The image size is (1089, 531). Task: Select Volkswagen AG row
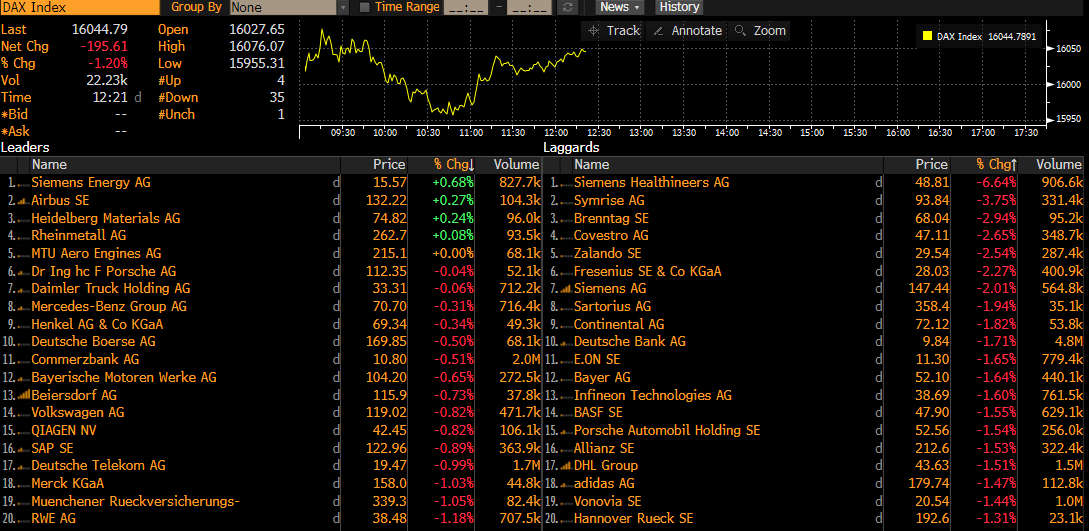[x=271, y=412]
